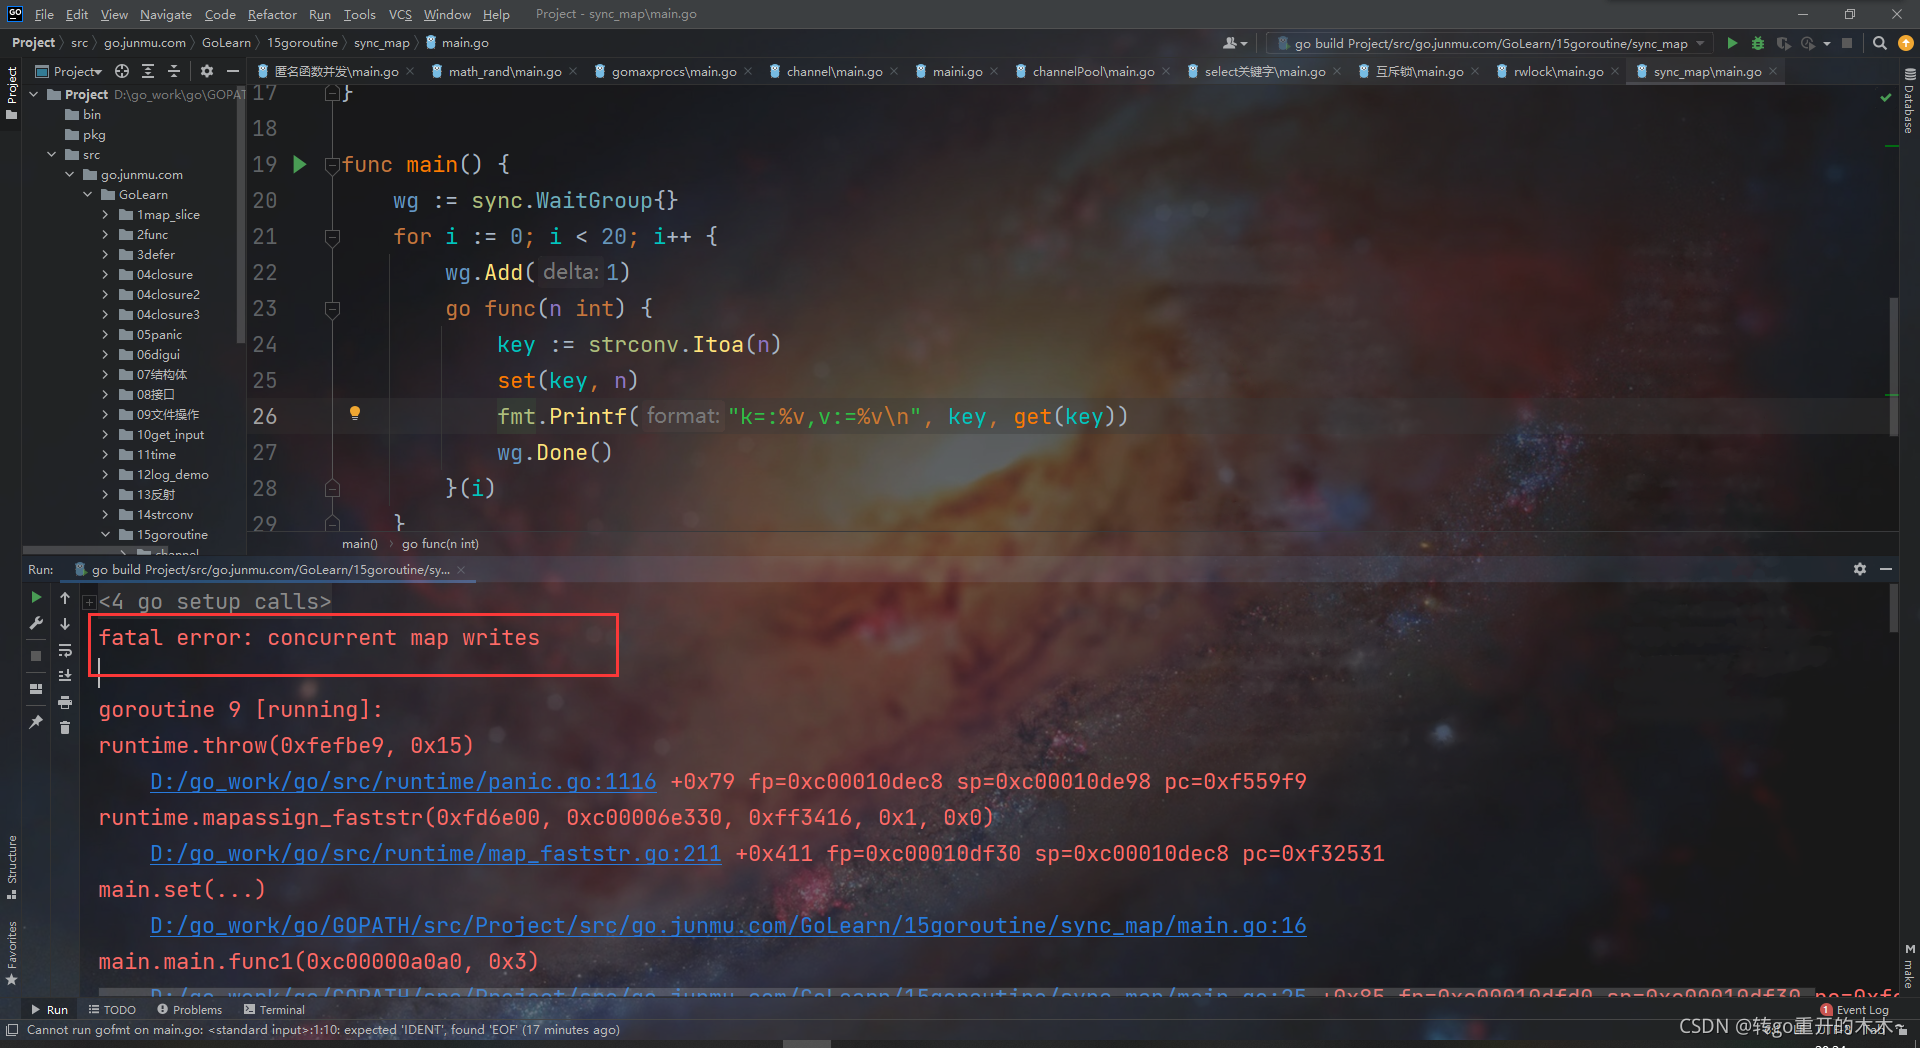The width and height of the screenshot is (1920, 1048).
Task: Start debugging with the bug icon
Action: [x=1757, y=43]
